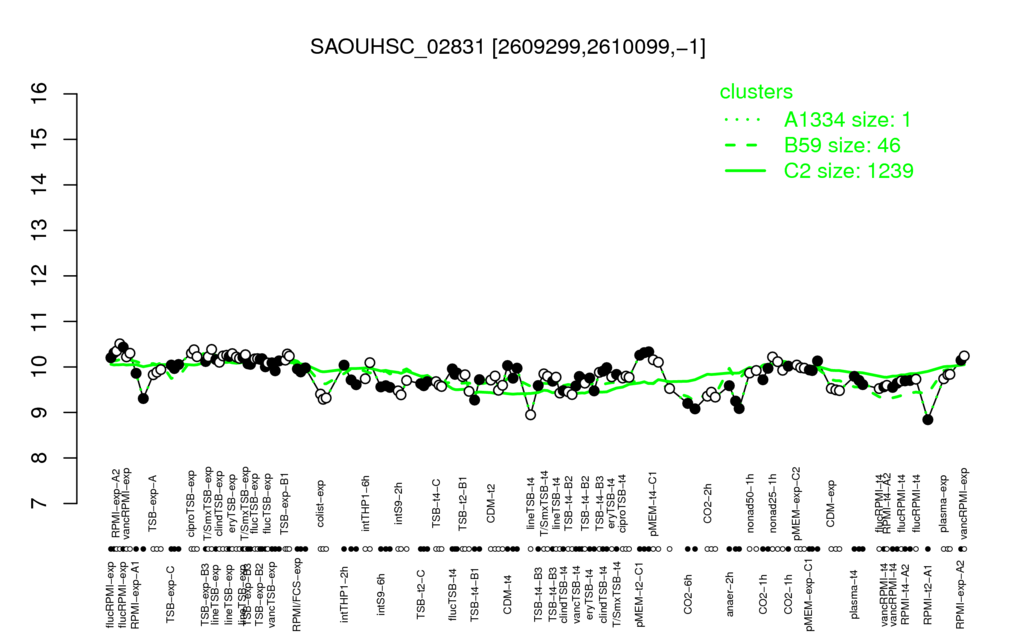Image resolution: width=1024 pixels, height=640 pixels.
Task: Click x-axis label 'nonad50-1h'
Action: (751, 506)
